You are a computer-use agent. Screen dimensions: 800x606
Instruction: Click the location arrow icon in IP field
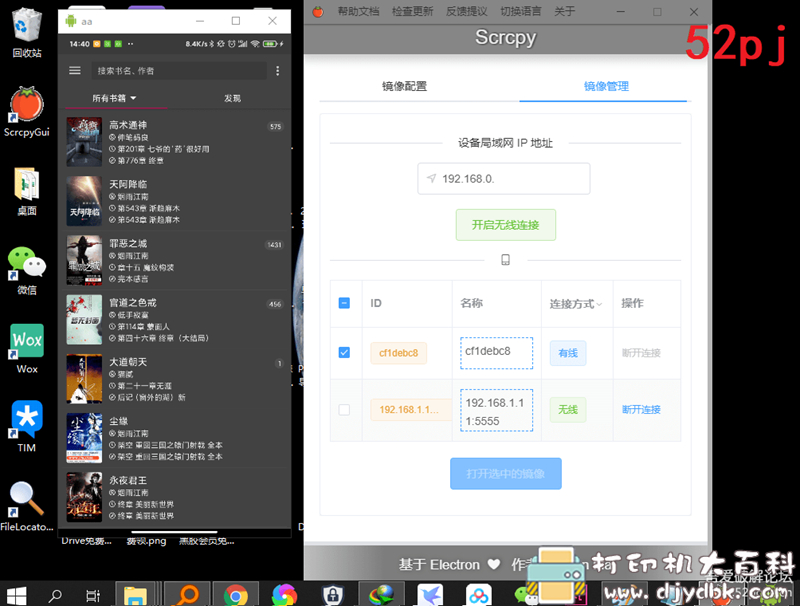[432, 178]
